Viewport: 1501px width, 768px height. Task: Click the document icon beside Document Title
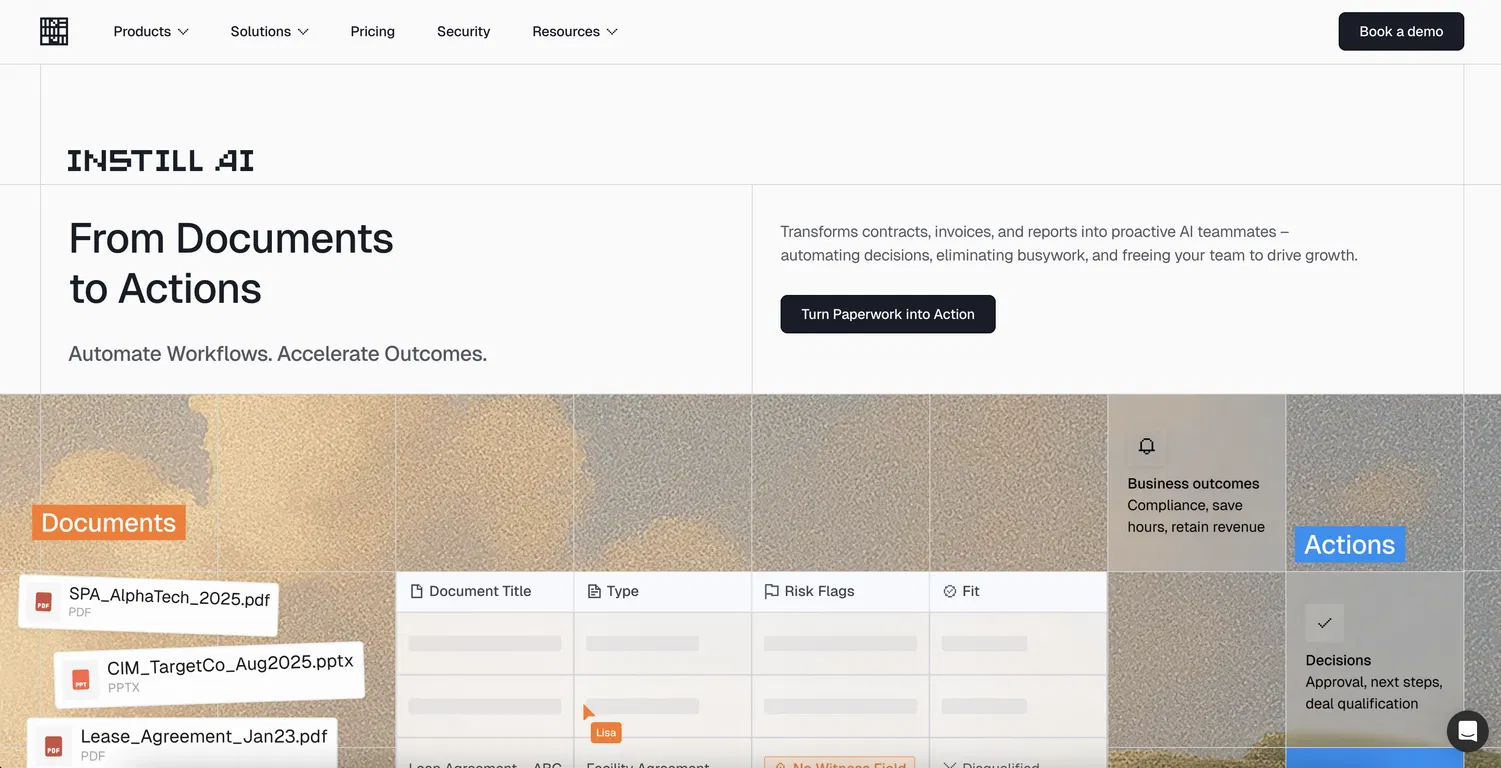[x=417, y=591]
